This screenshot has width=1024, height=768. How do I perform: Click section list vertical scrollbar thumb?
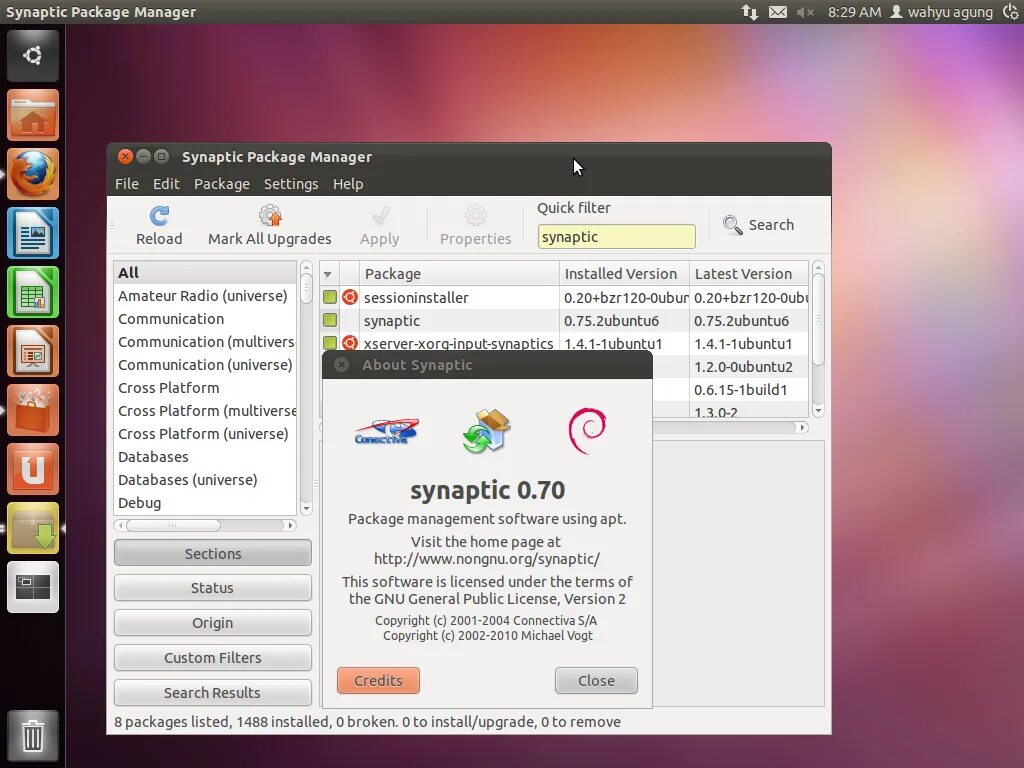306,289
